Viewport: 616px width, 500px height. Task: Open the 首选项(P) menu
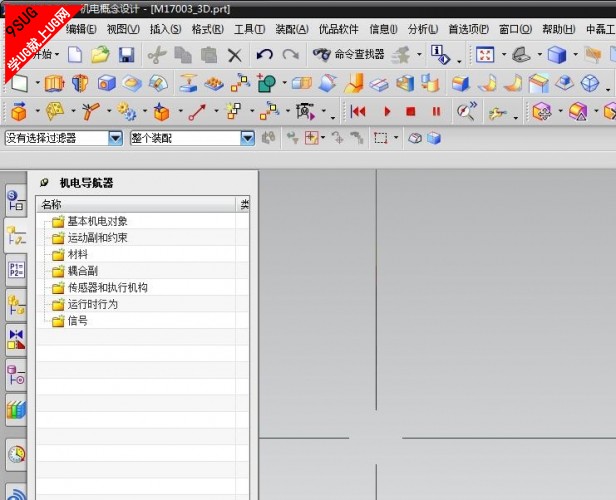click(x=469, y=29)
